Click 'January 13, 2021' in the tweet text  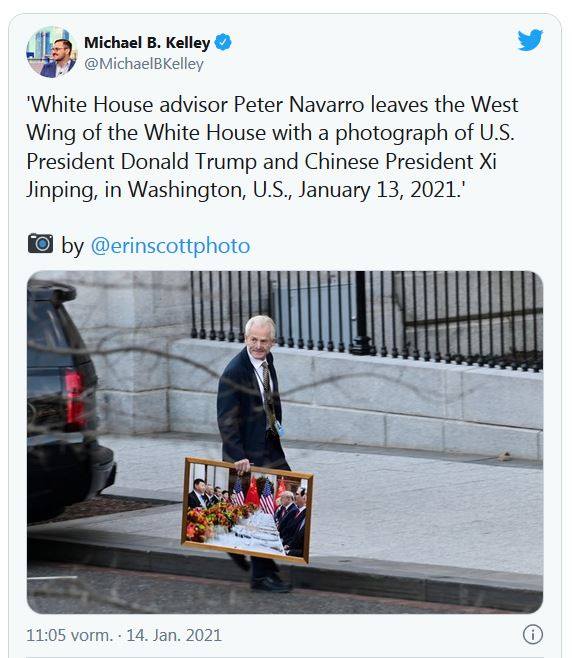click(377, 190)
